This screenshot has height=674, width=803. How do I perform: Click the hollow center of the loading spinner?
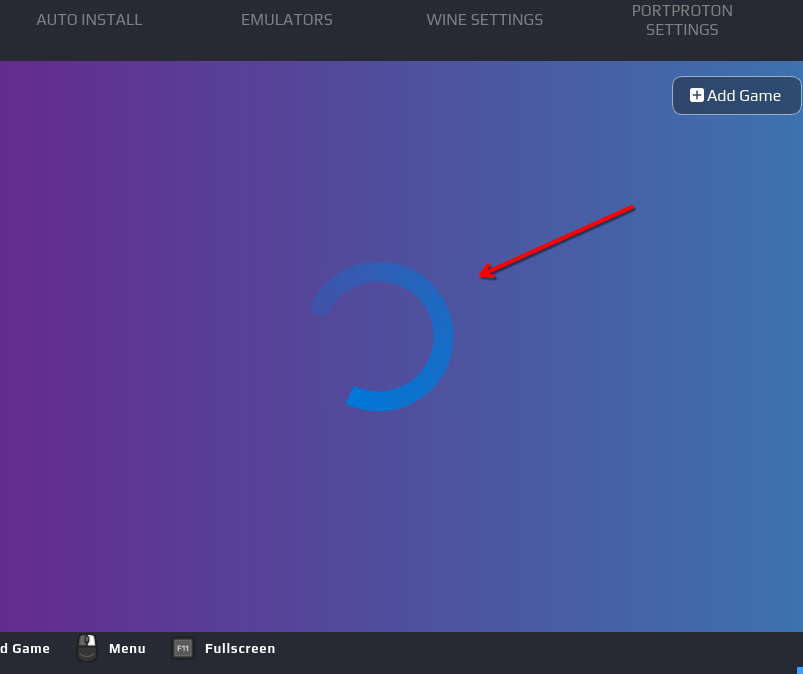coord(380,337)
